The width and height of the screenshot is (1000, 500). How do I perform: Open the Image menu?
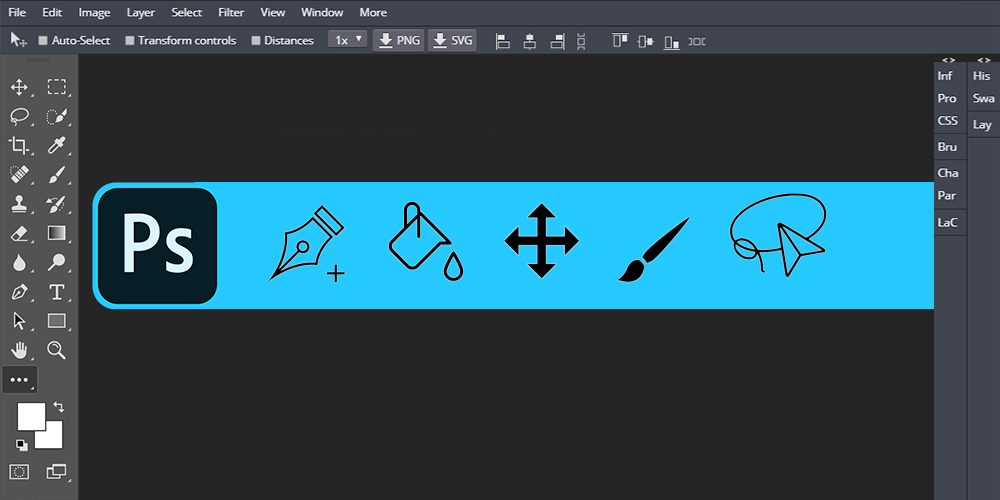pyautogui.click(x=94, y=13)
